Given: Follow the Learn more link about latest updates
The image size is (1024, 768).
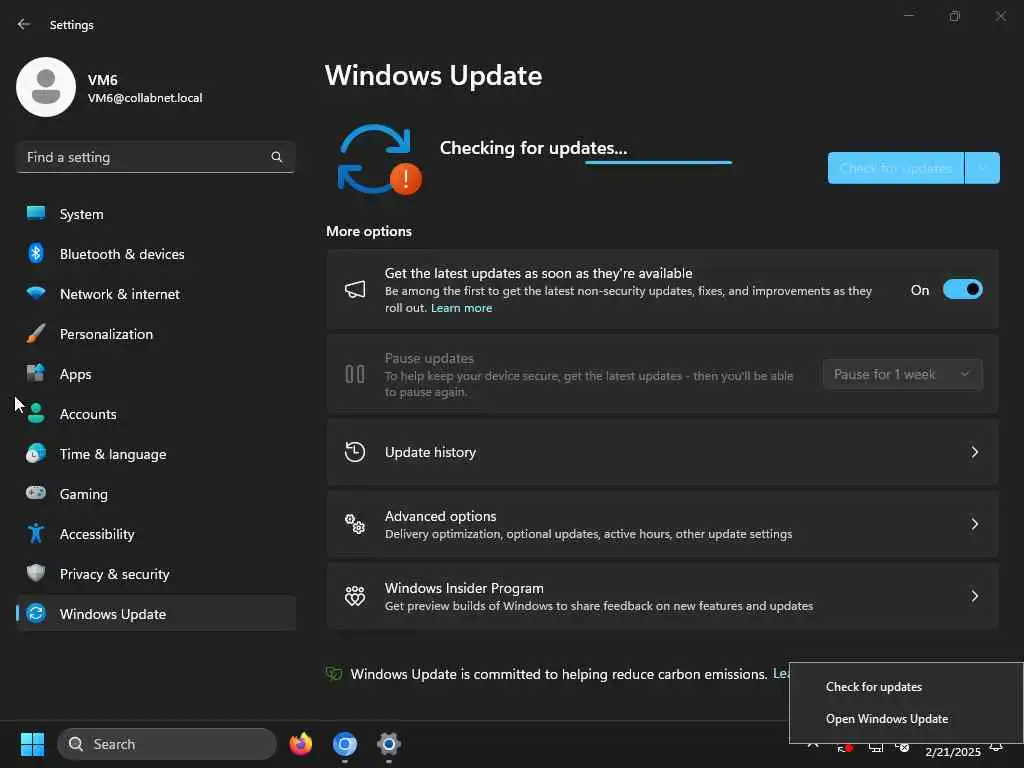Looking at the screenshot, I should [x=462, y=308].
